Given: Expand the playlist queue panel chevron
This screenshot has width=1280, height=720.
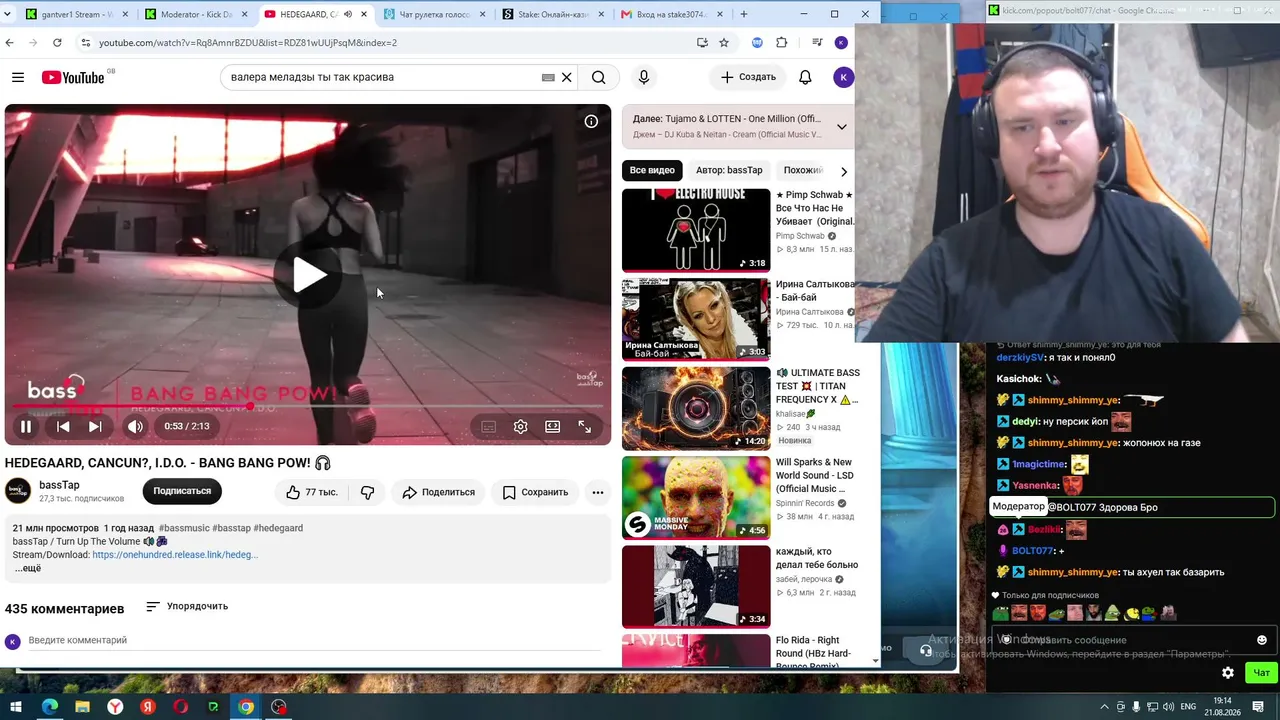Looking at the screenshot, I should click(842, 127).
